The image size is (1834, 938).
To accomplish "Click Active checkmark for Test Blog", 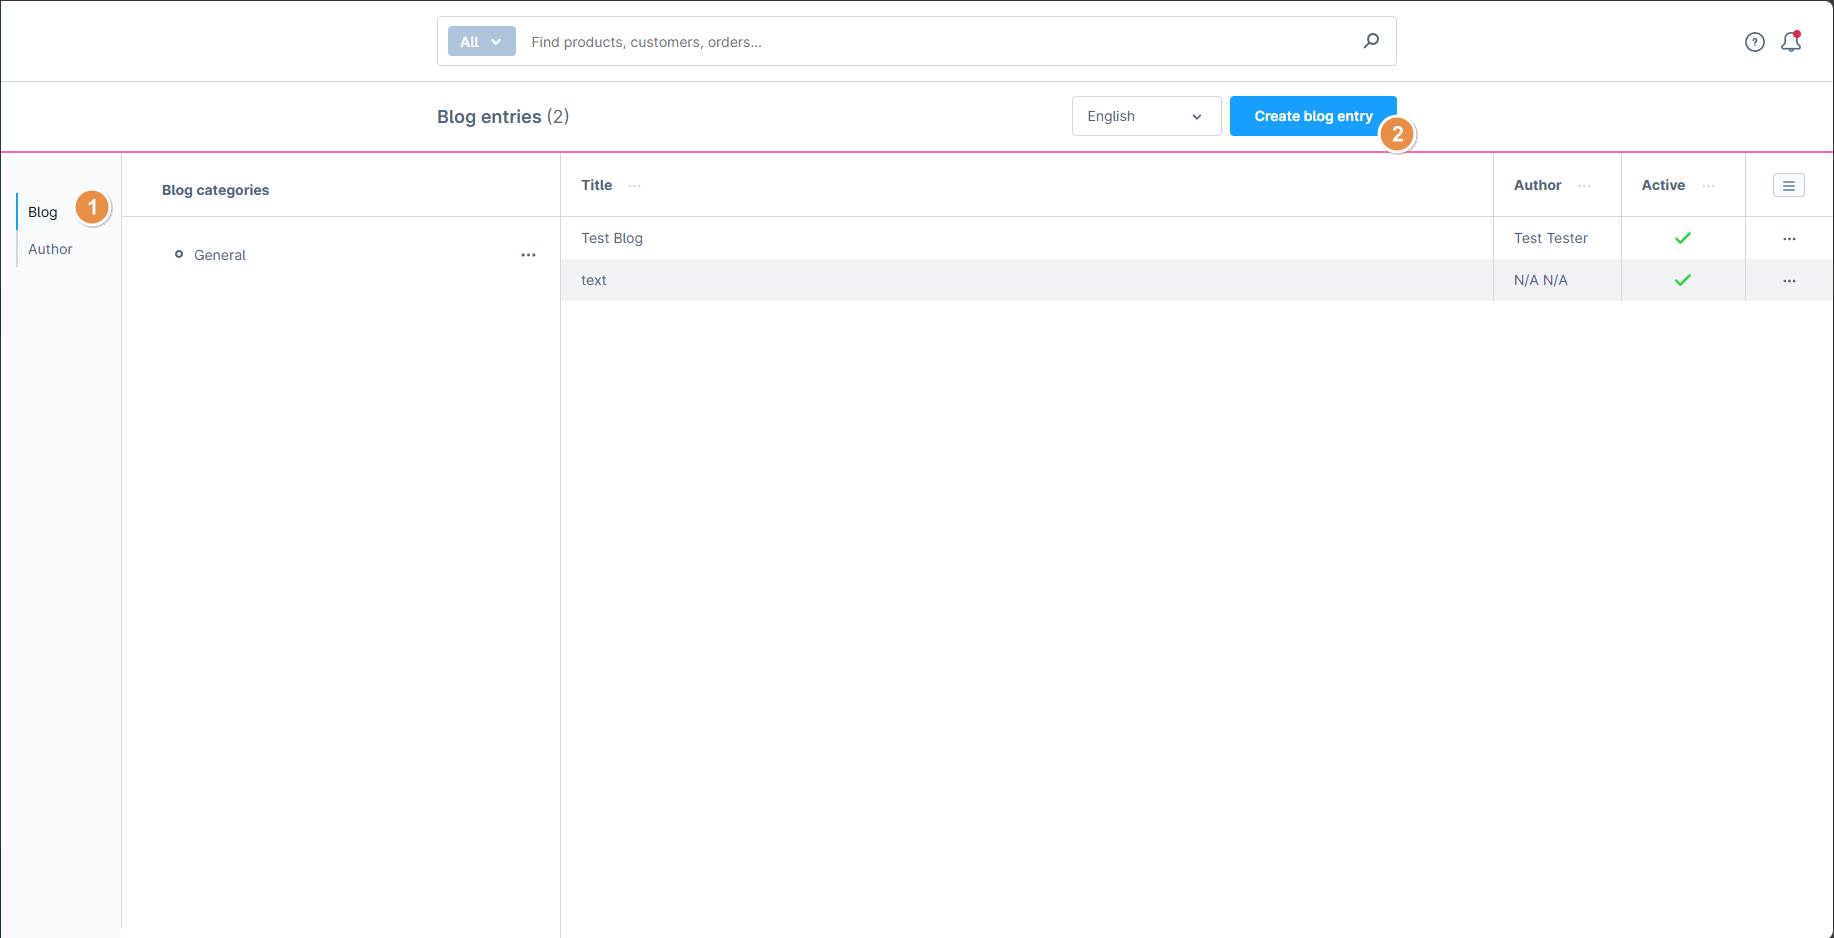I will (1683, 238).
